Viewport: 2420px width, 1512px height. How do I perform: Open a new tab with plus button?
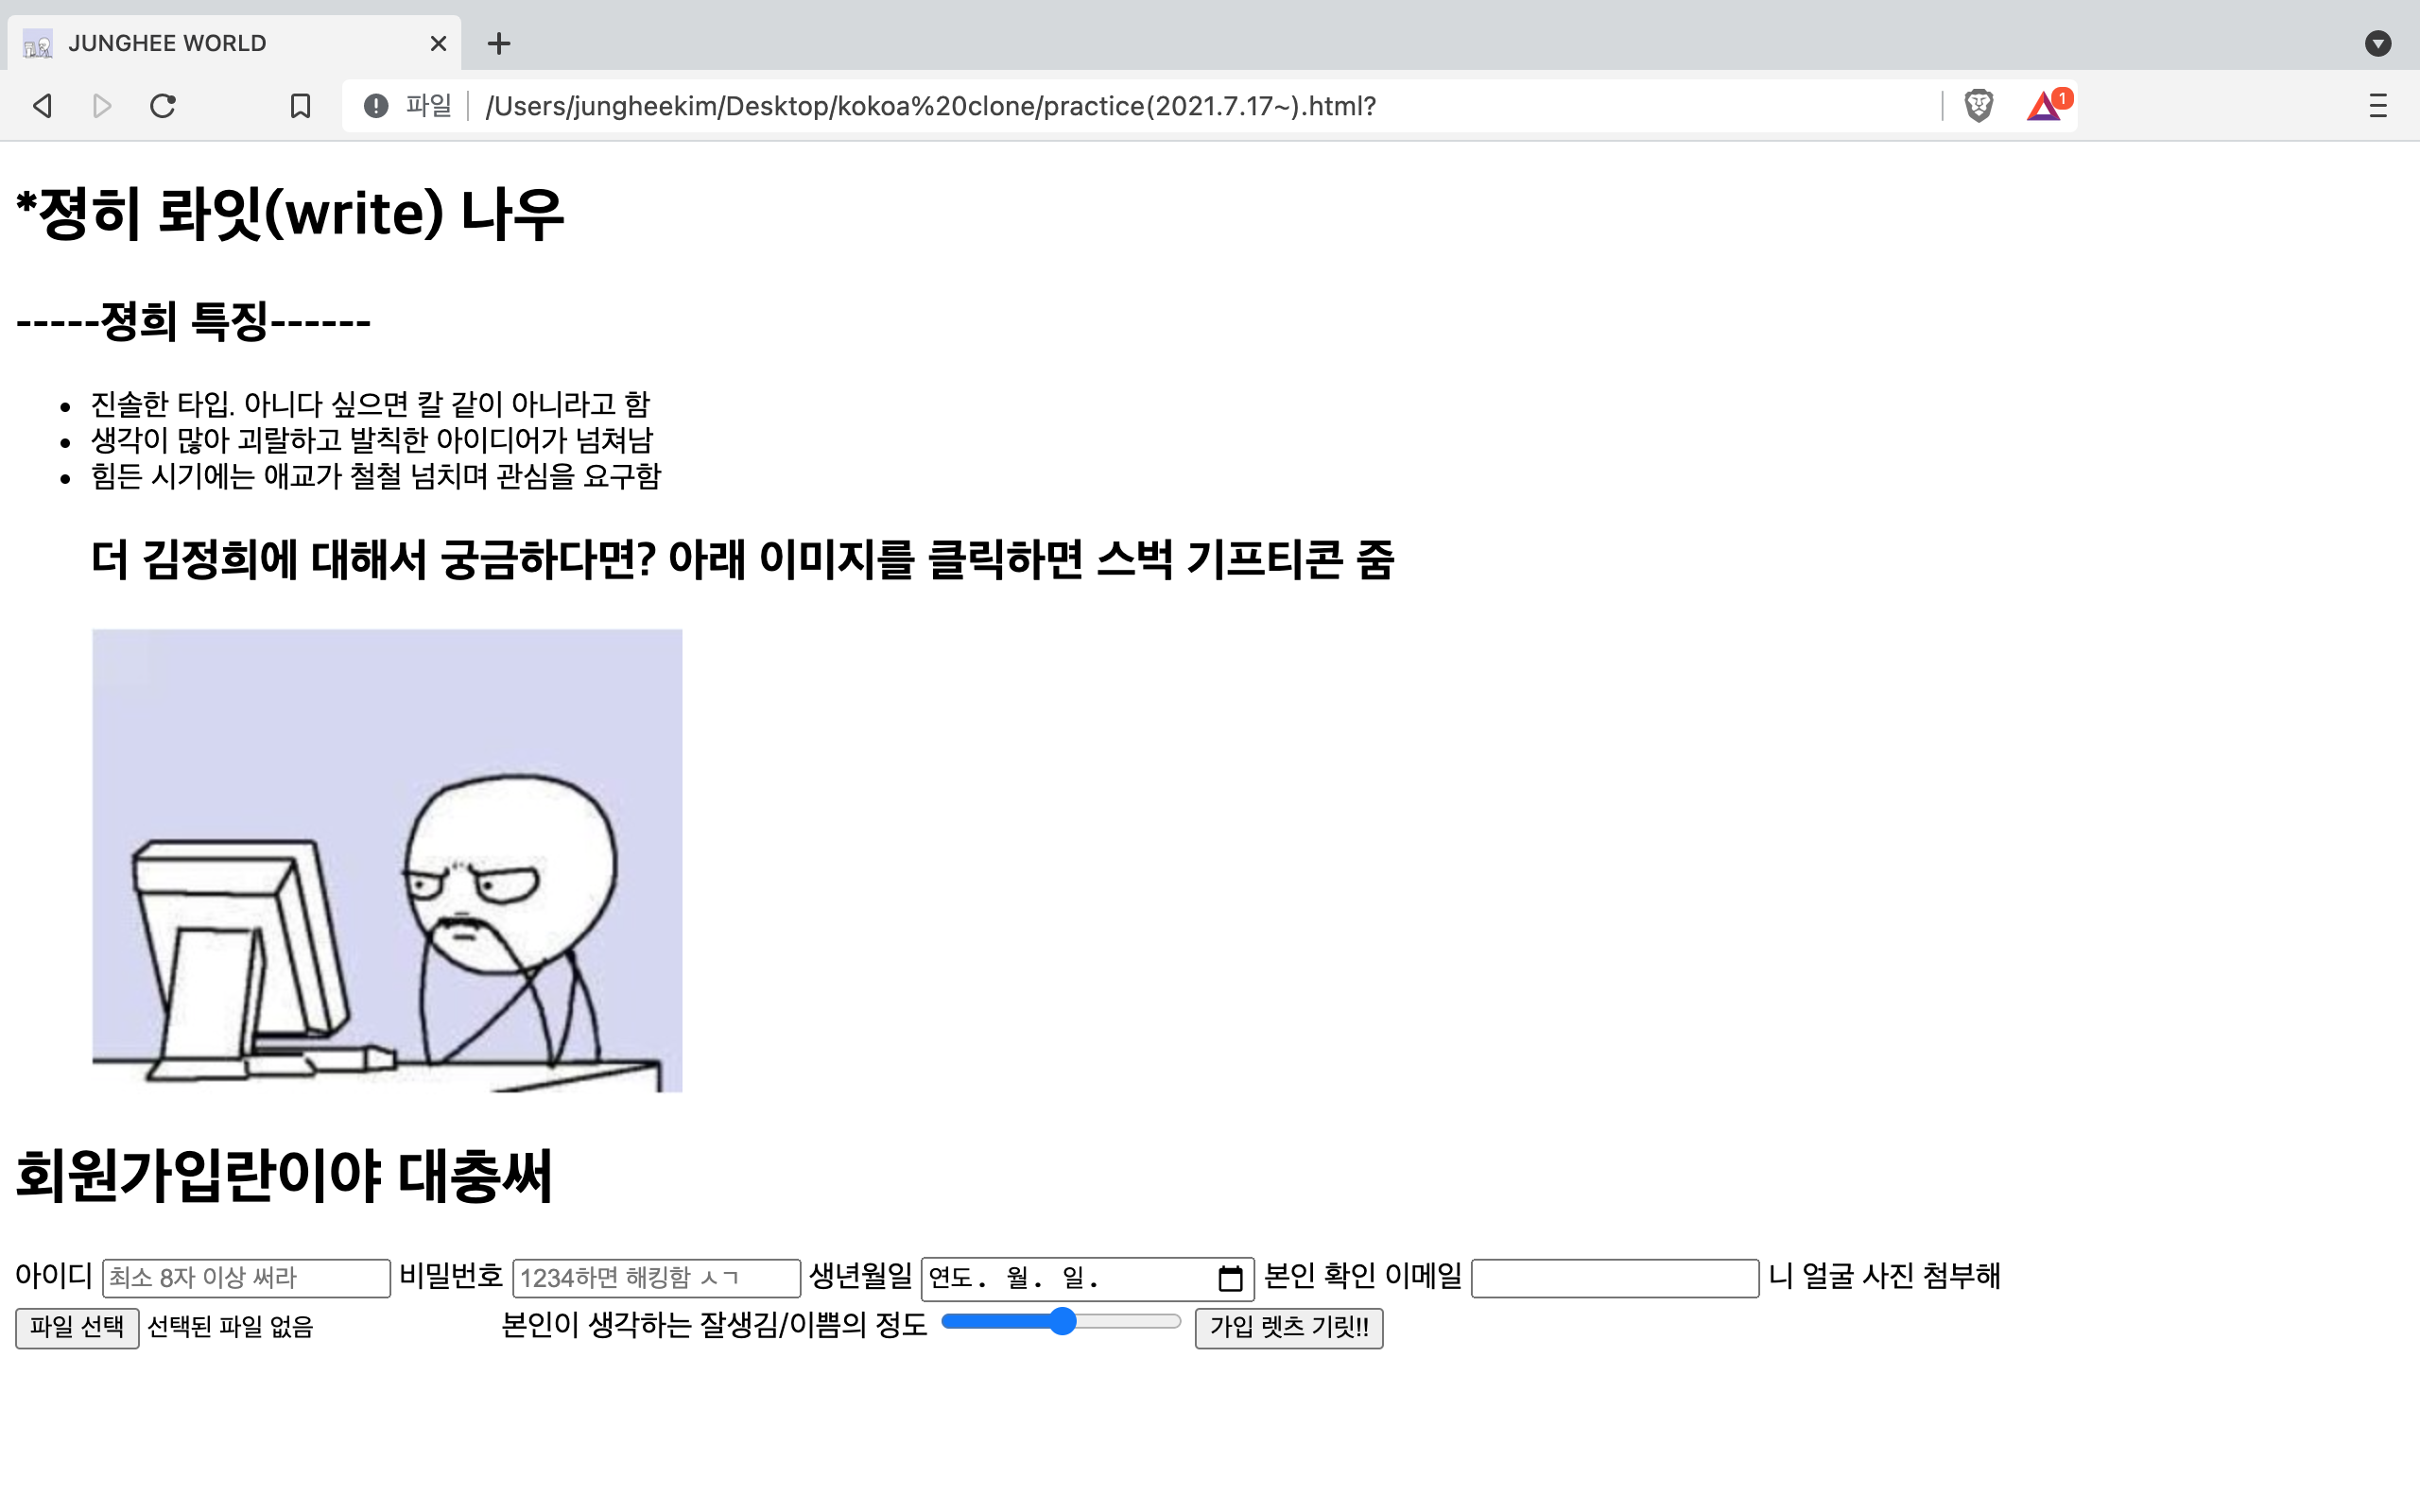pos(499,43)
